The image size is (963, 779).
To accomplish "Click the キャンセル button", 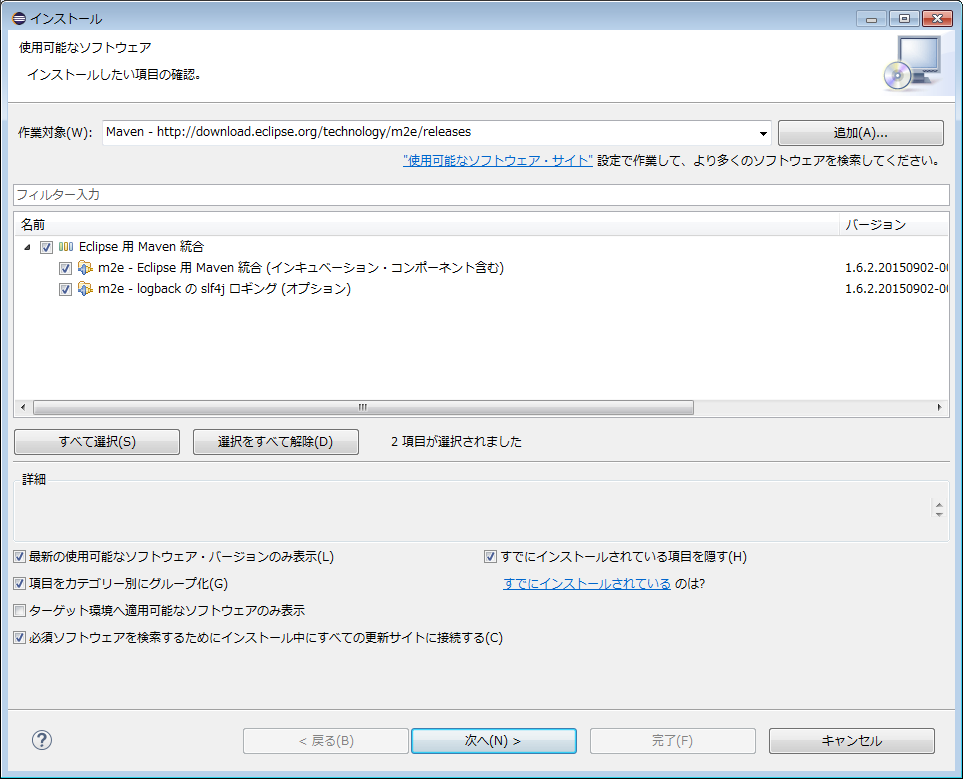I will tap(852, 741).
